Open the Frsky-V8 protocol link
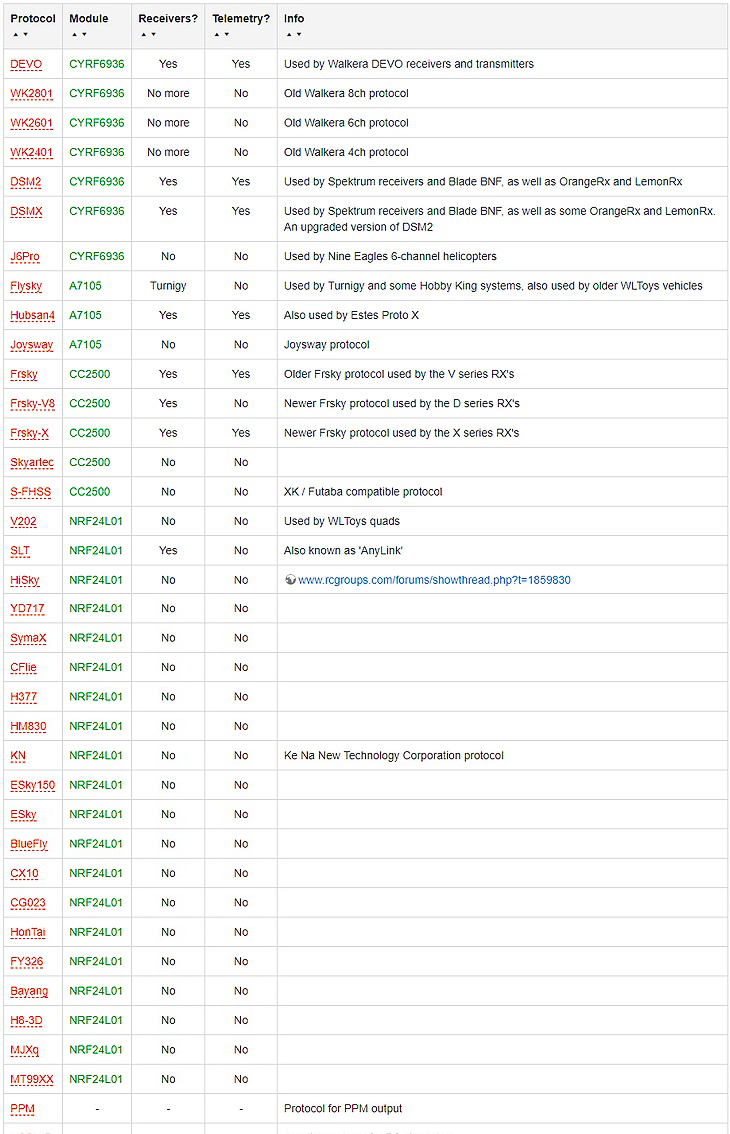The width and height of the screenshot is (730, 1134). 33,404
